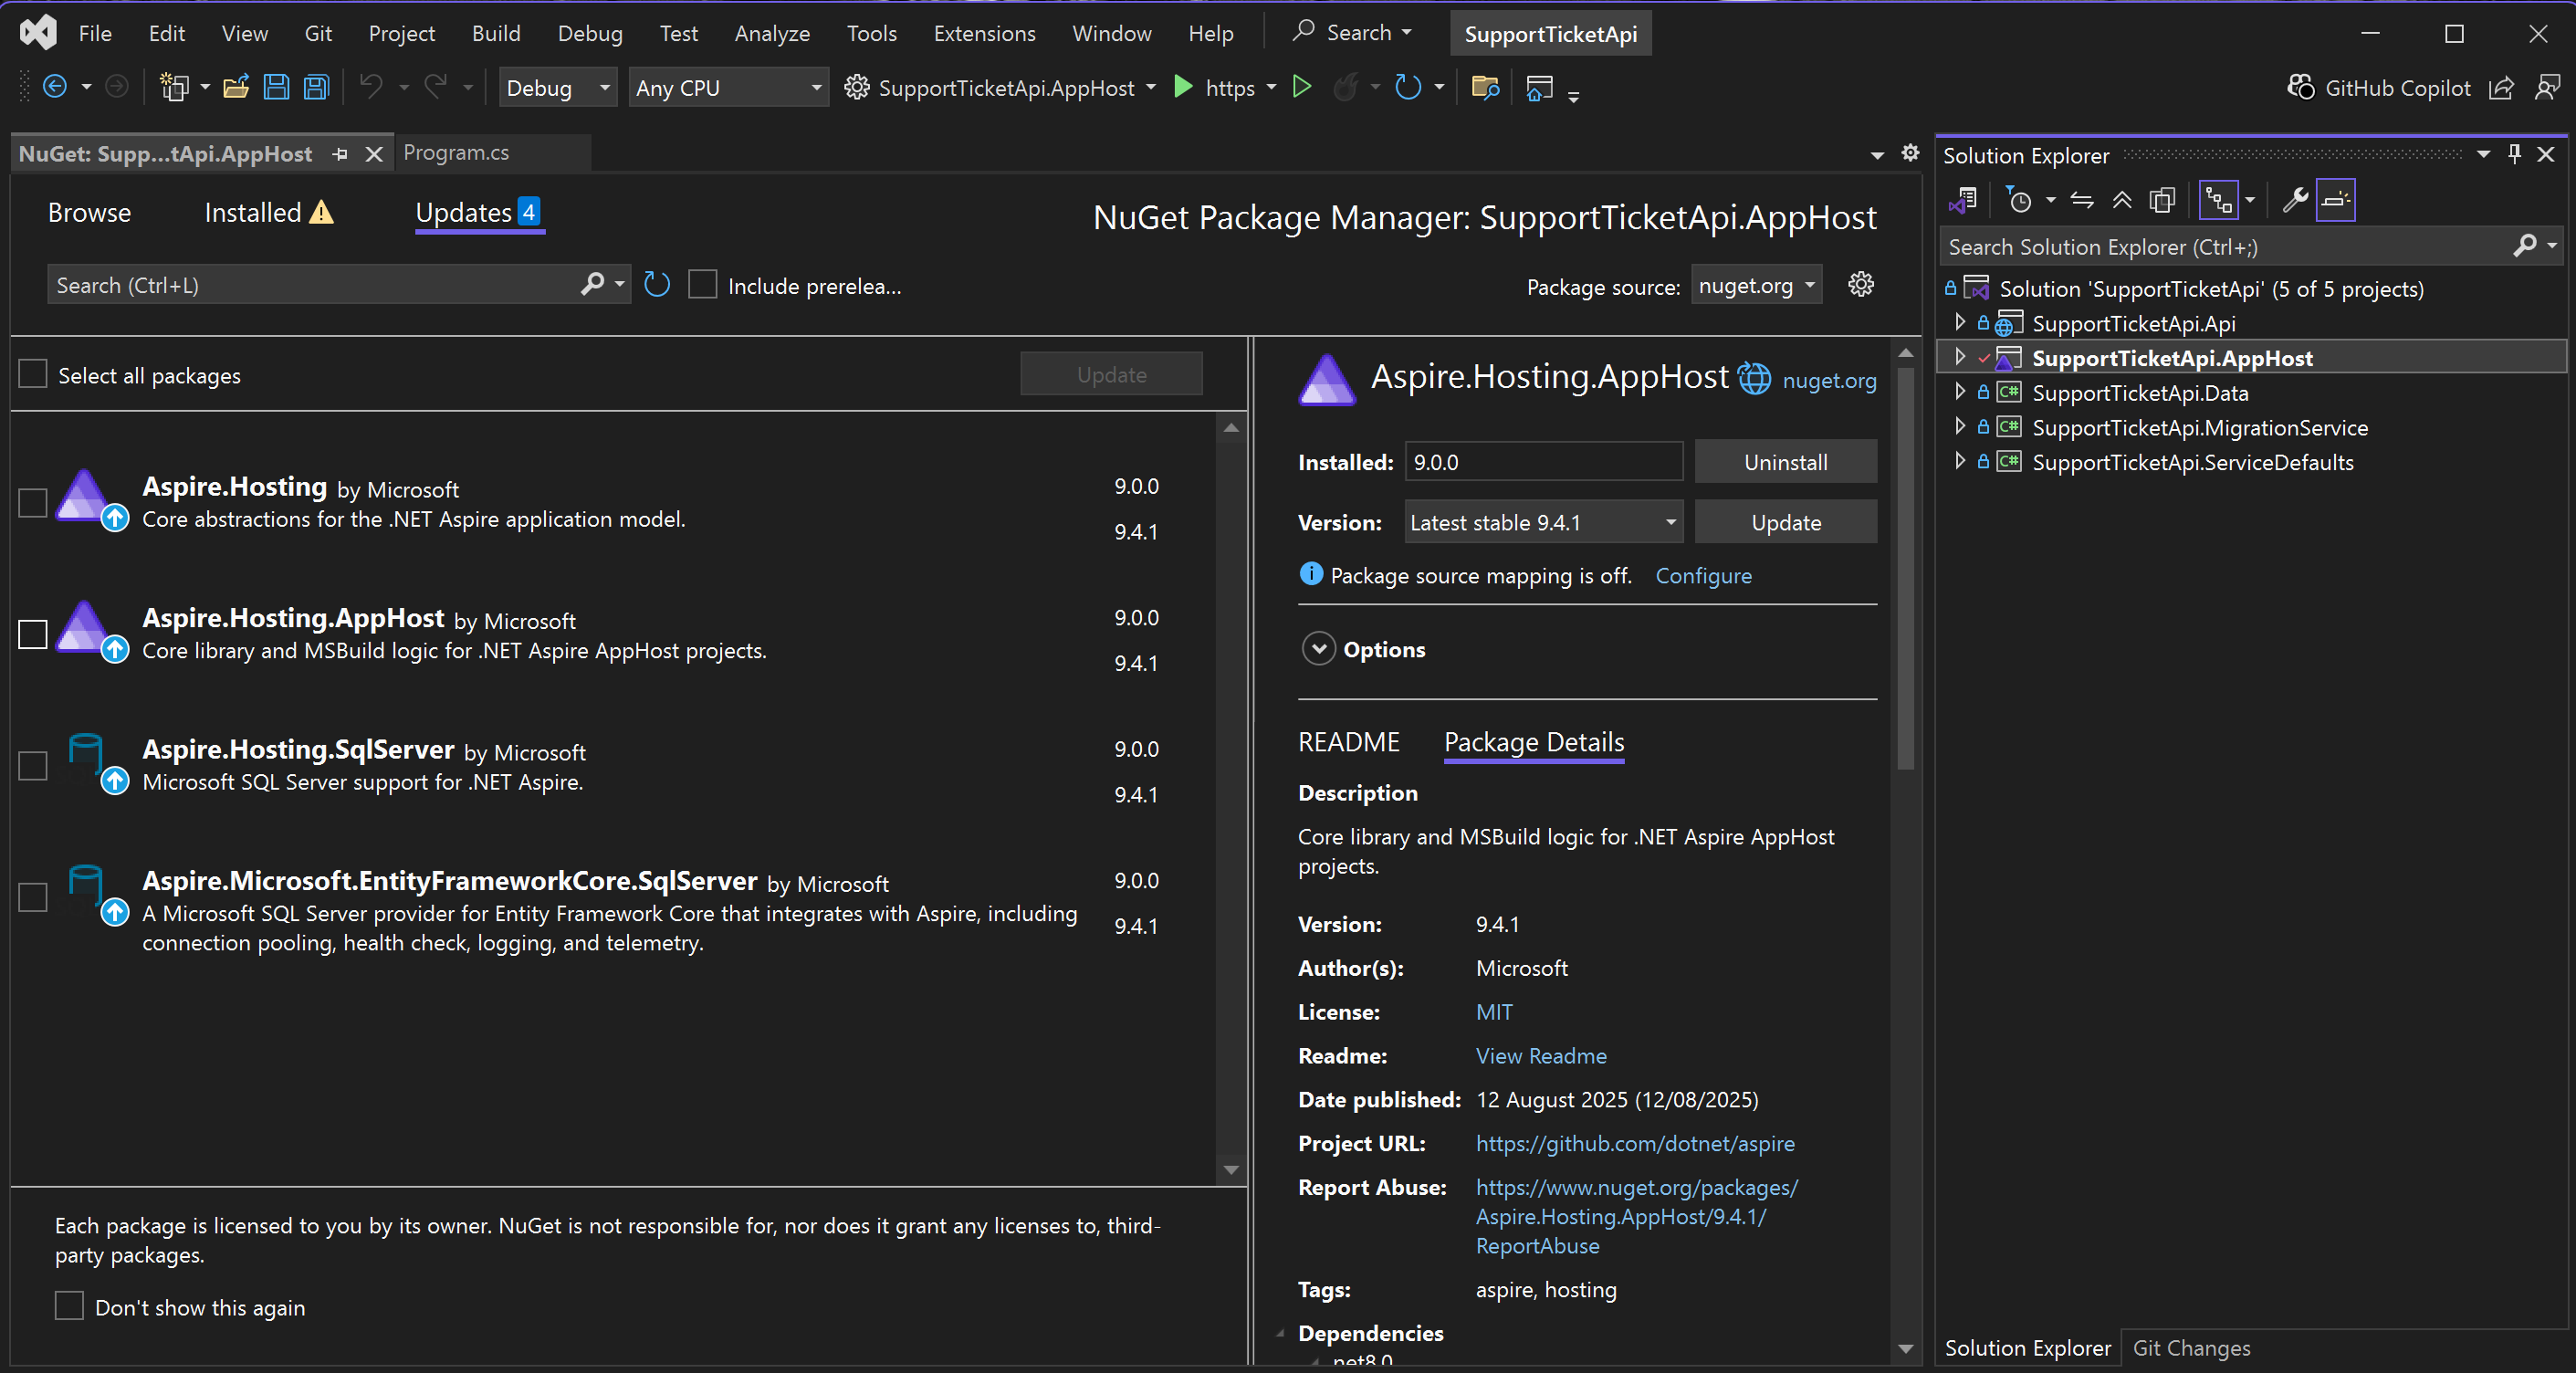
Task: Expand the Options section
Action: [x=1319, y=649]
